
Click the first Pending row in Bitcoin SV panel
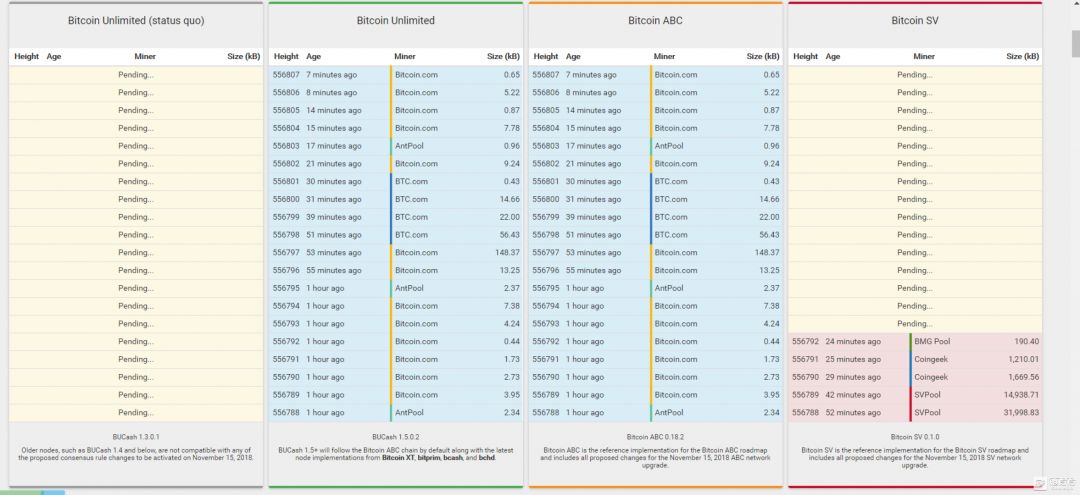click(914, 75)
